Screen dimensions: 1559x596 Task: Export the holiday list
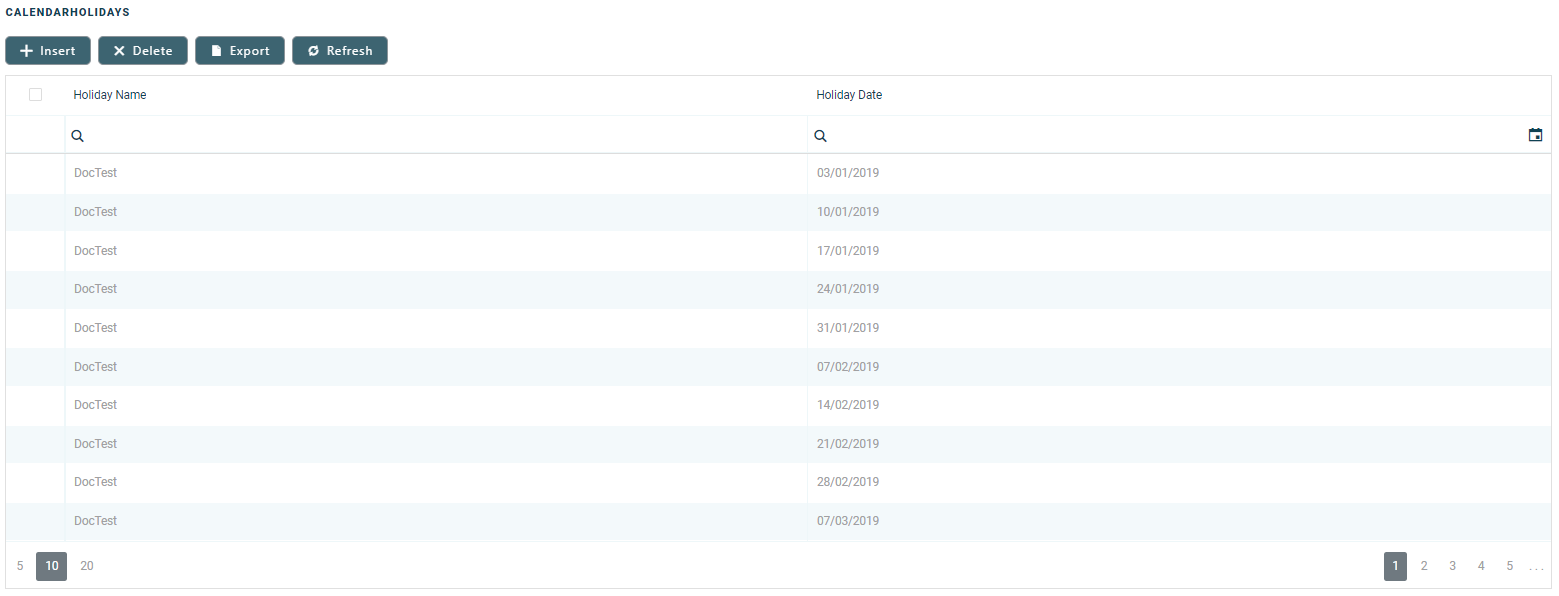240,51
